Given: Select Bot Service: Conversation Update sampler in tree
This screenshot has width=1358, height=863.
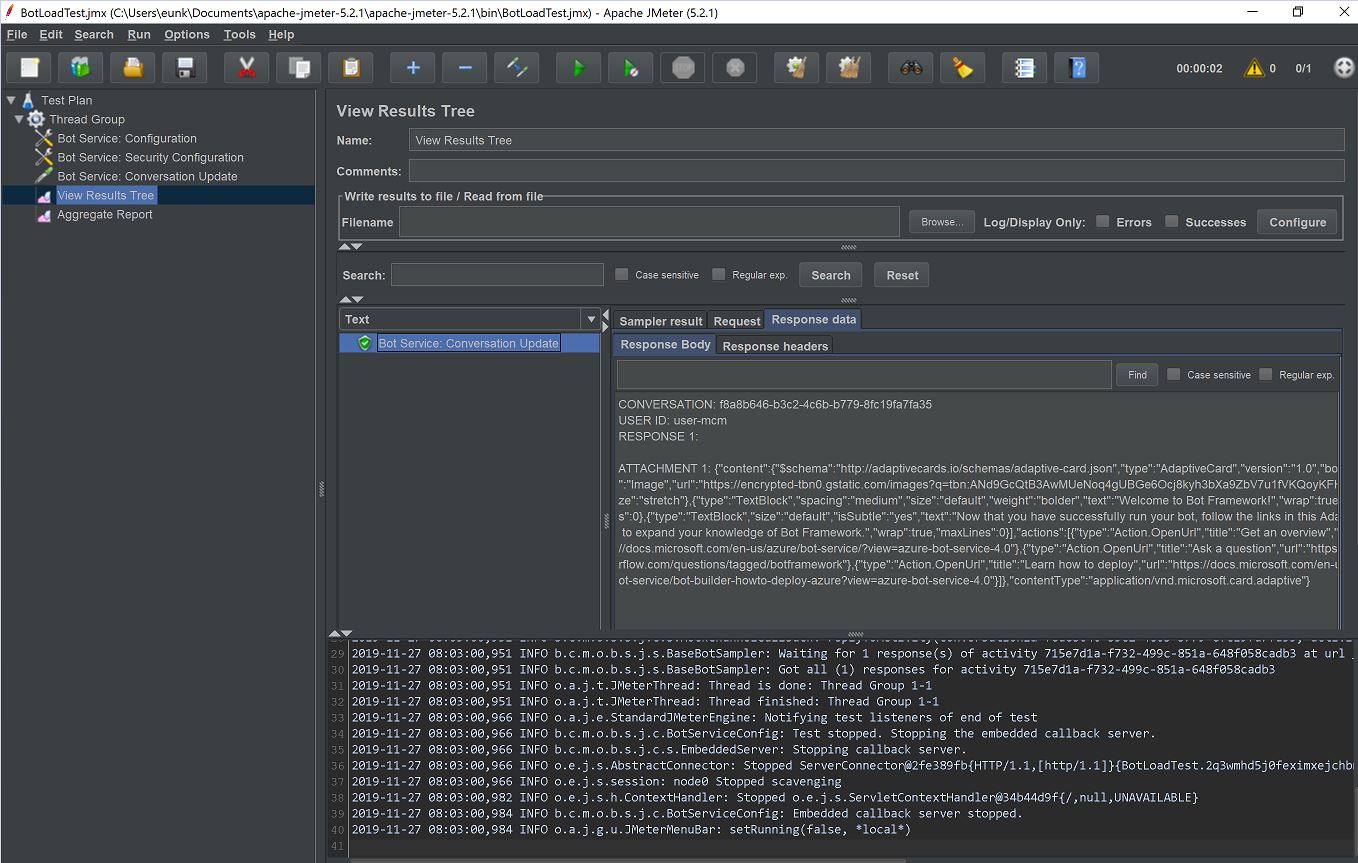Looking at the screenshot, I should [147, 177].
